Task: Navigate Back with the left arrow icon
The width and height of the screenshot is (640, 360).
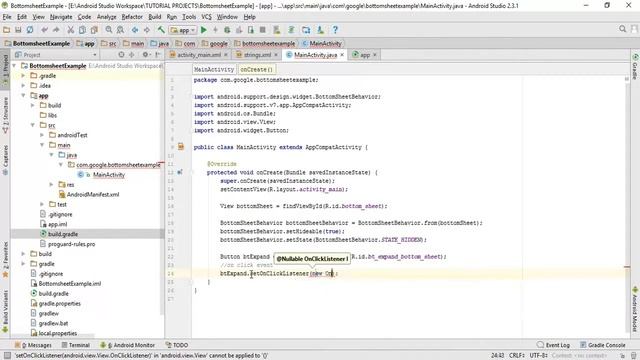Action: coord(135,30)
